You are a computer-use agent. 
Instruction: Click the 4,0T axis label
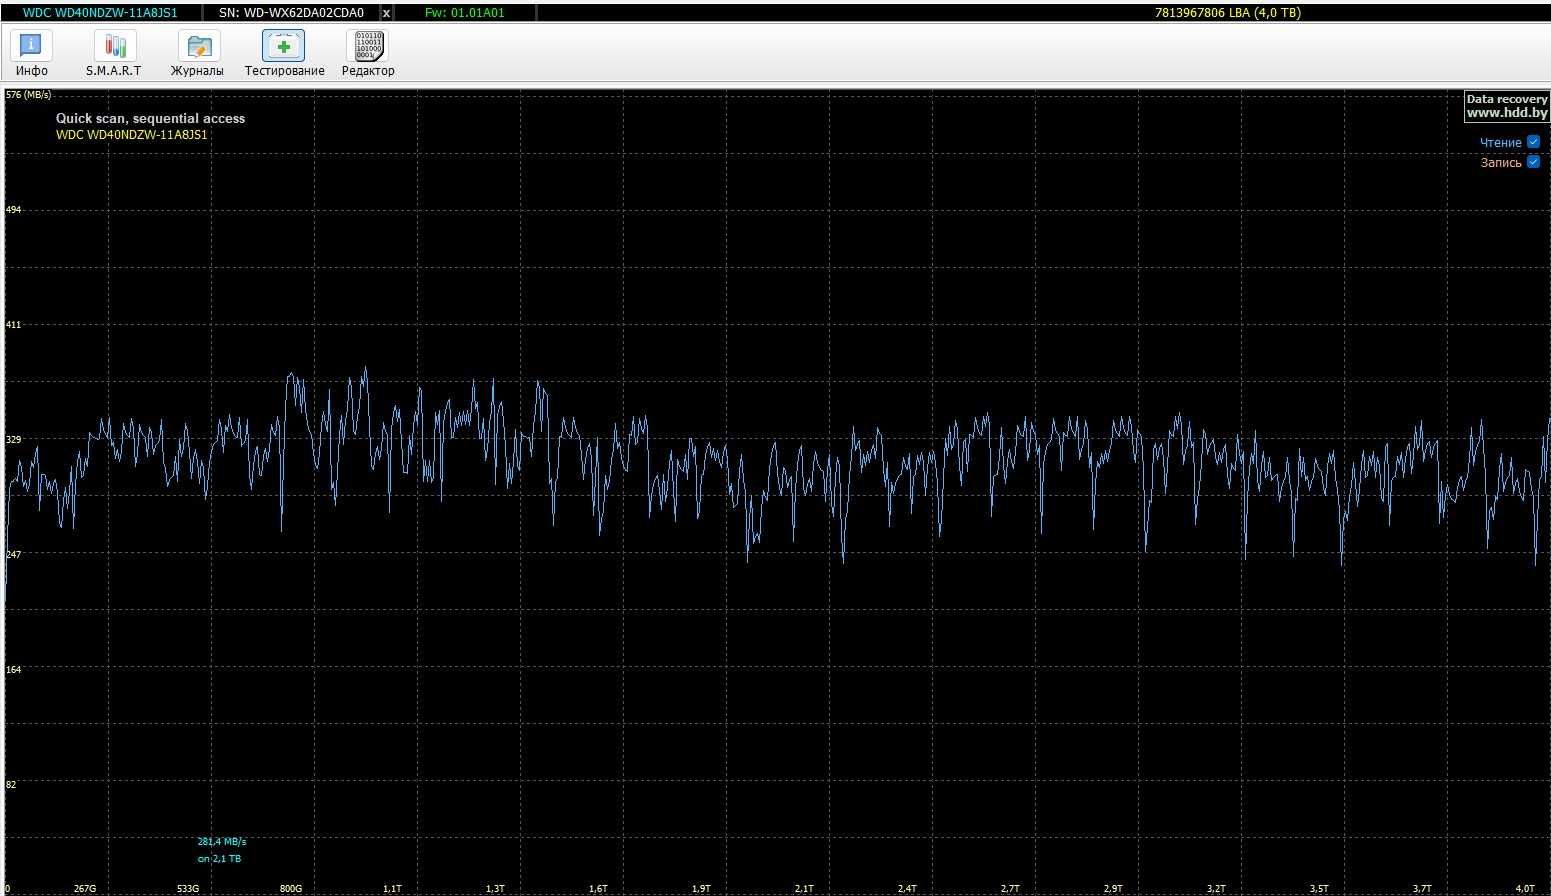(1525, 888)
